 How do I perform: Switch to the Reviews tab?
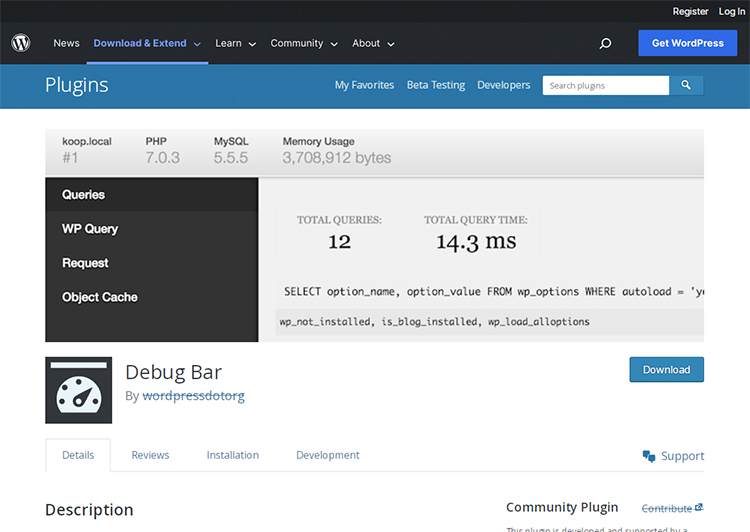pos(150,455)
